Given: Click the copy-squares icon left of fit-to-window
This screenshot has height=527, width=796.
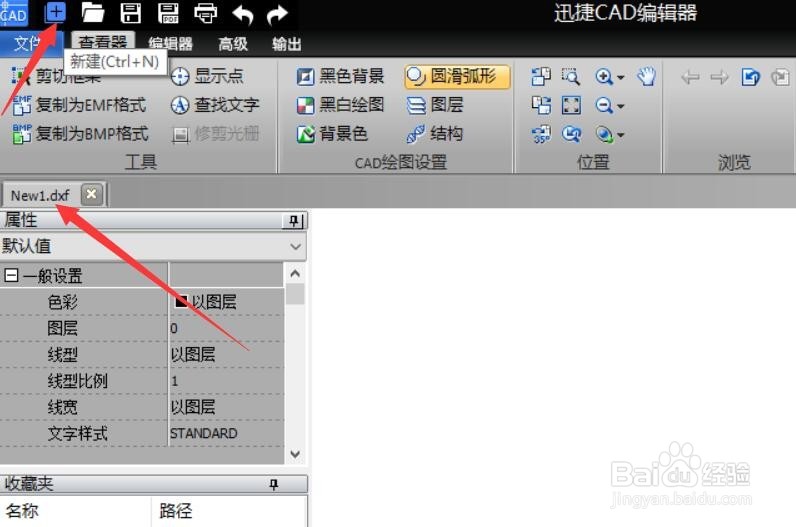Looking at the screenshot, I should [x=541, y=106].
